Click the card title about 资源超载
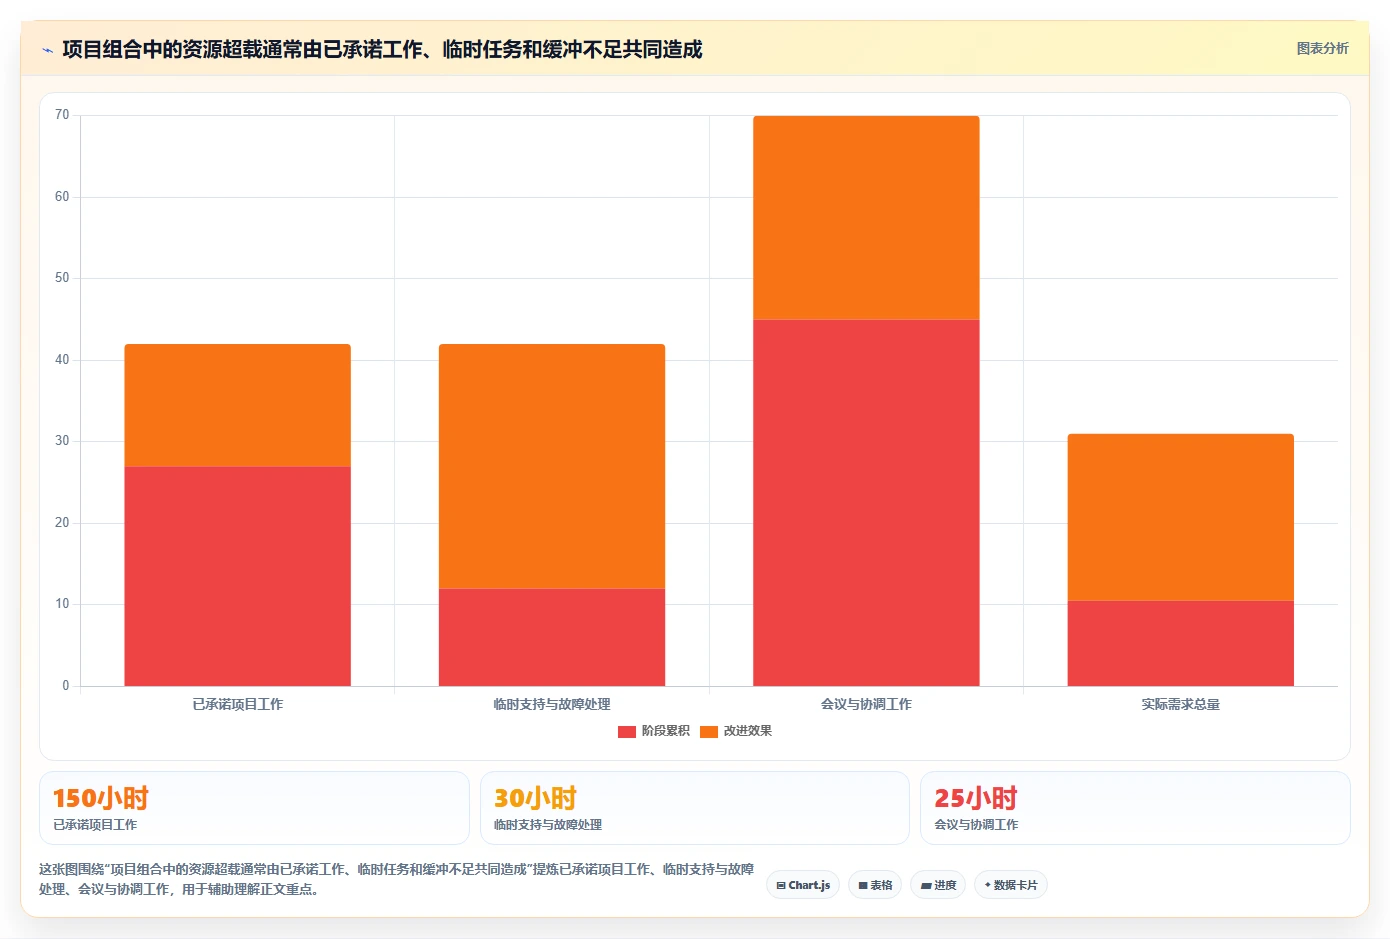Image resolution: width=1390 pixels, height=939 pixels. [382, 49]
